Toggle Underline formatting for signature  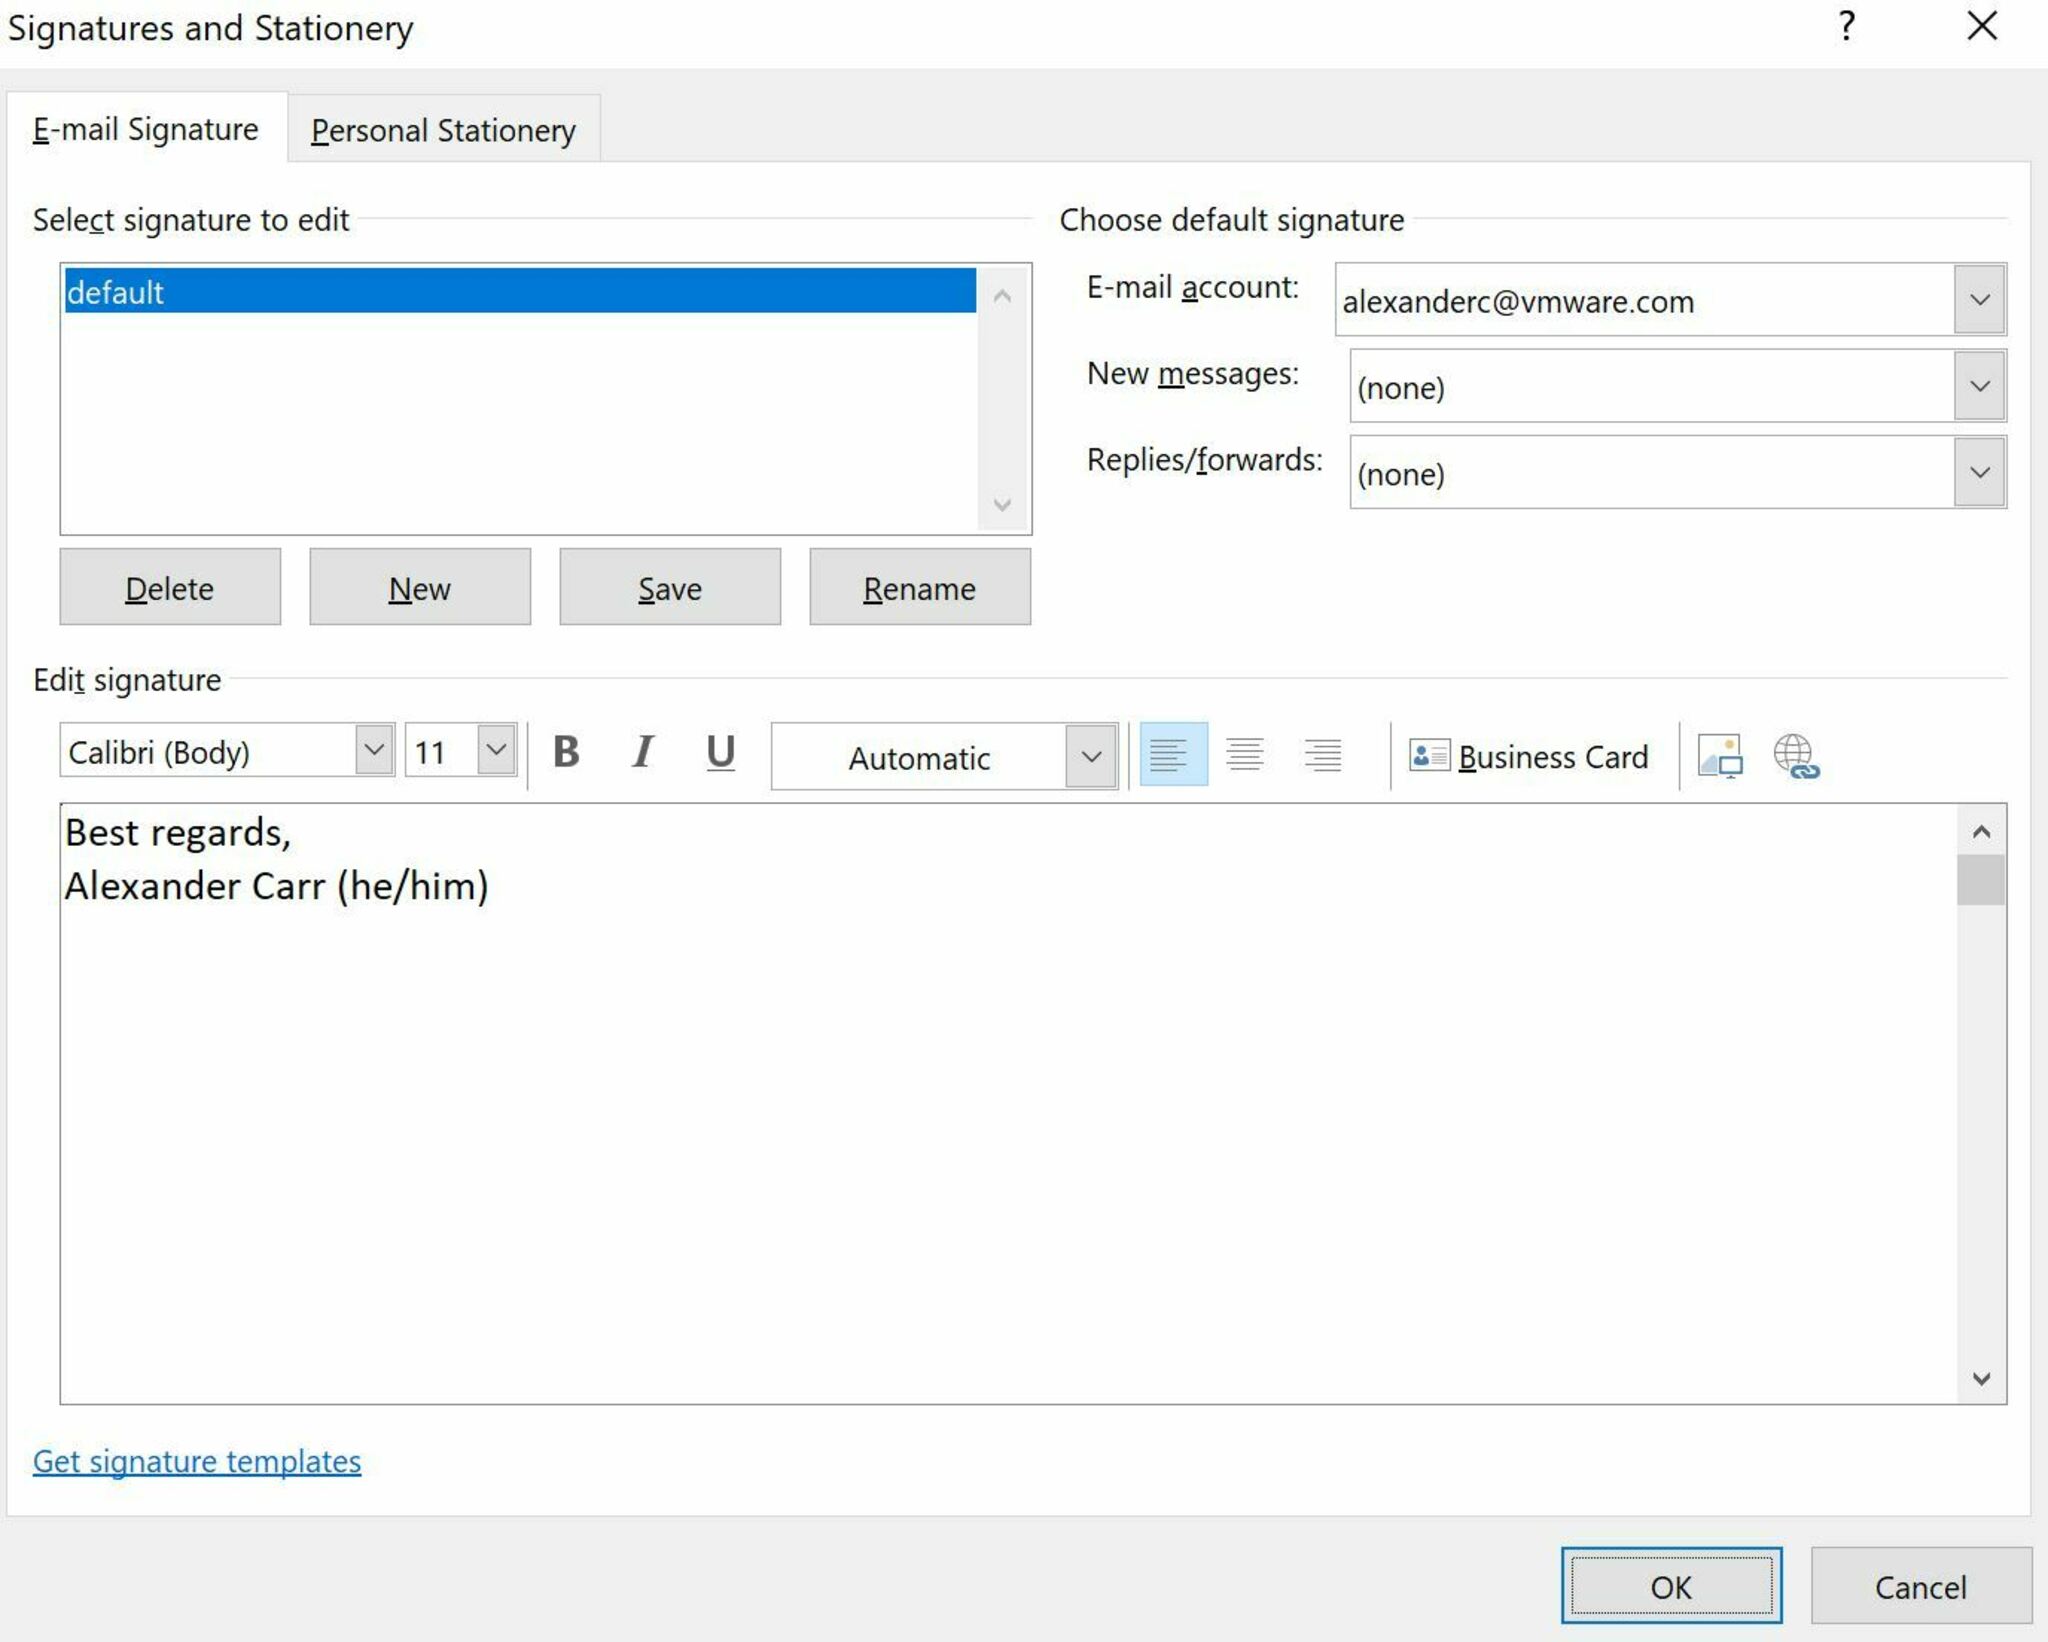[720, 753]
